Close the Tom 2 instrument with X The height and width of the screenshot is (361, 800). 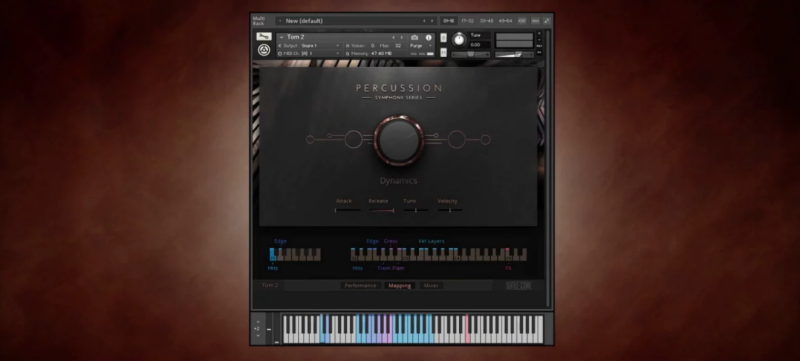coord(539,34)
